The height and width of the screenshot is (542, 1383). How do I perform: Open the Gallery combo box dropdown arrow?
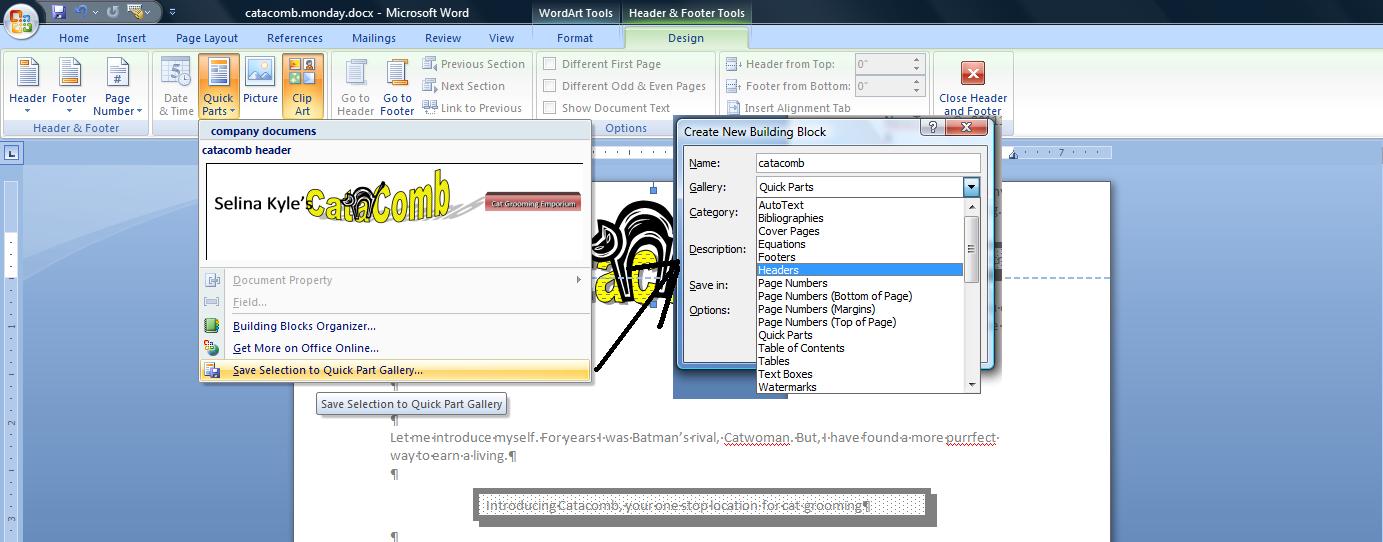971,187
